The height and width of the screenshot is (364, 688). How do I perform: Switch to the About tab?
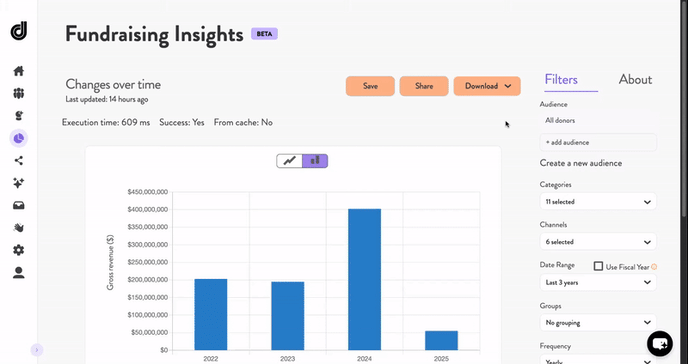(x=635, y=80)
